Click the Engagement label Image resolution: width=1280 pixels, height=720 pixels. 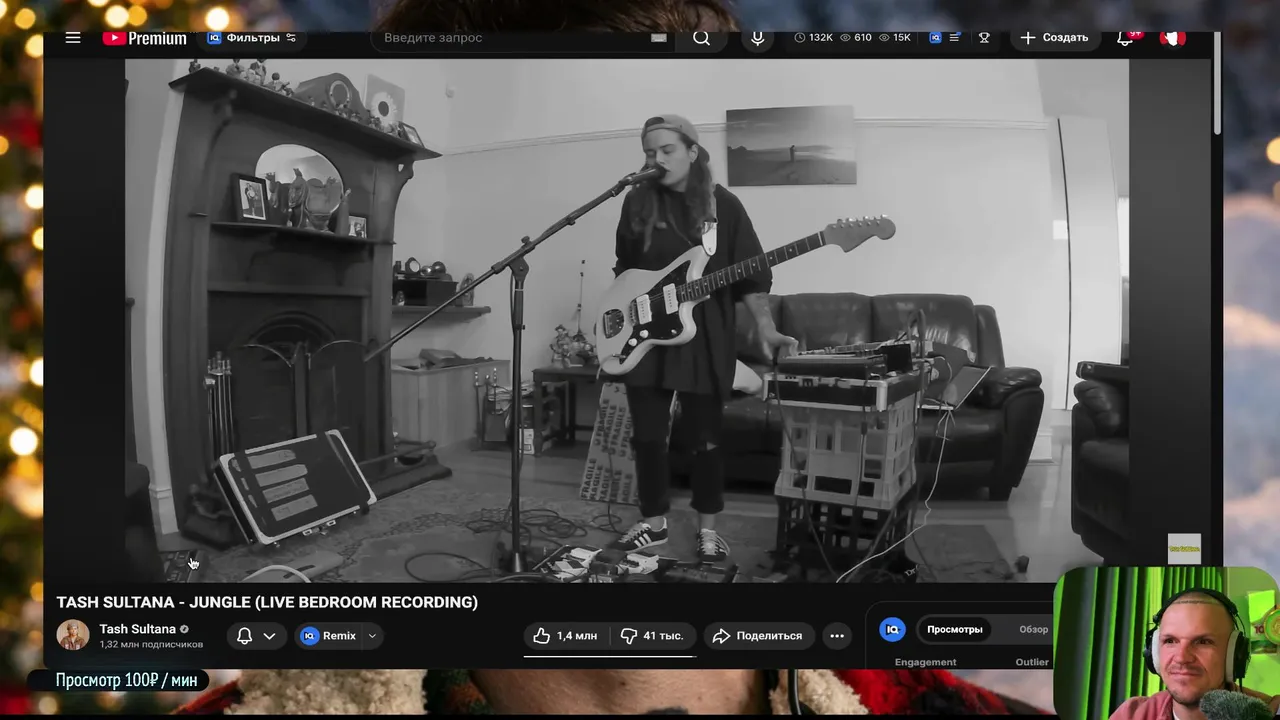click(x=925, y=662)
